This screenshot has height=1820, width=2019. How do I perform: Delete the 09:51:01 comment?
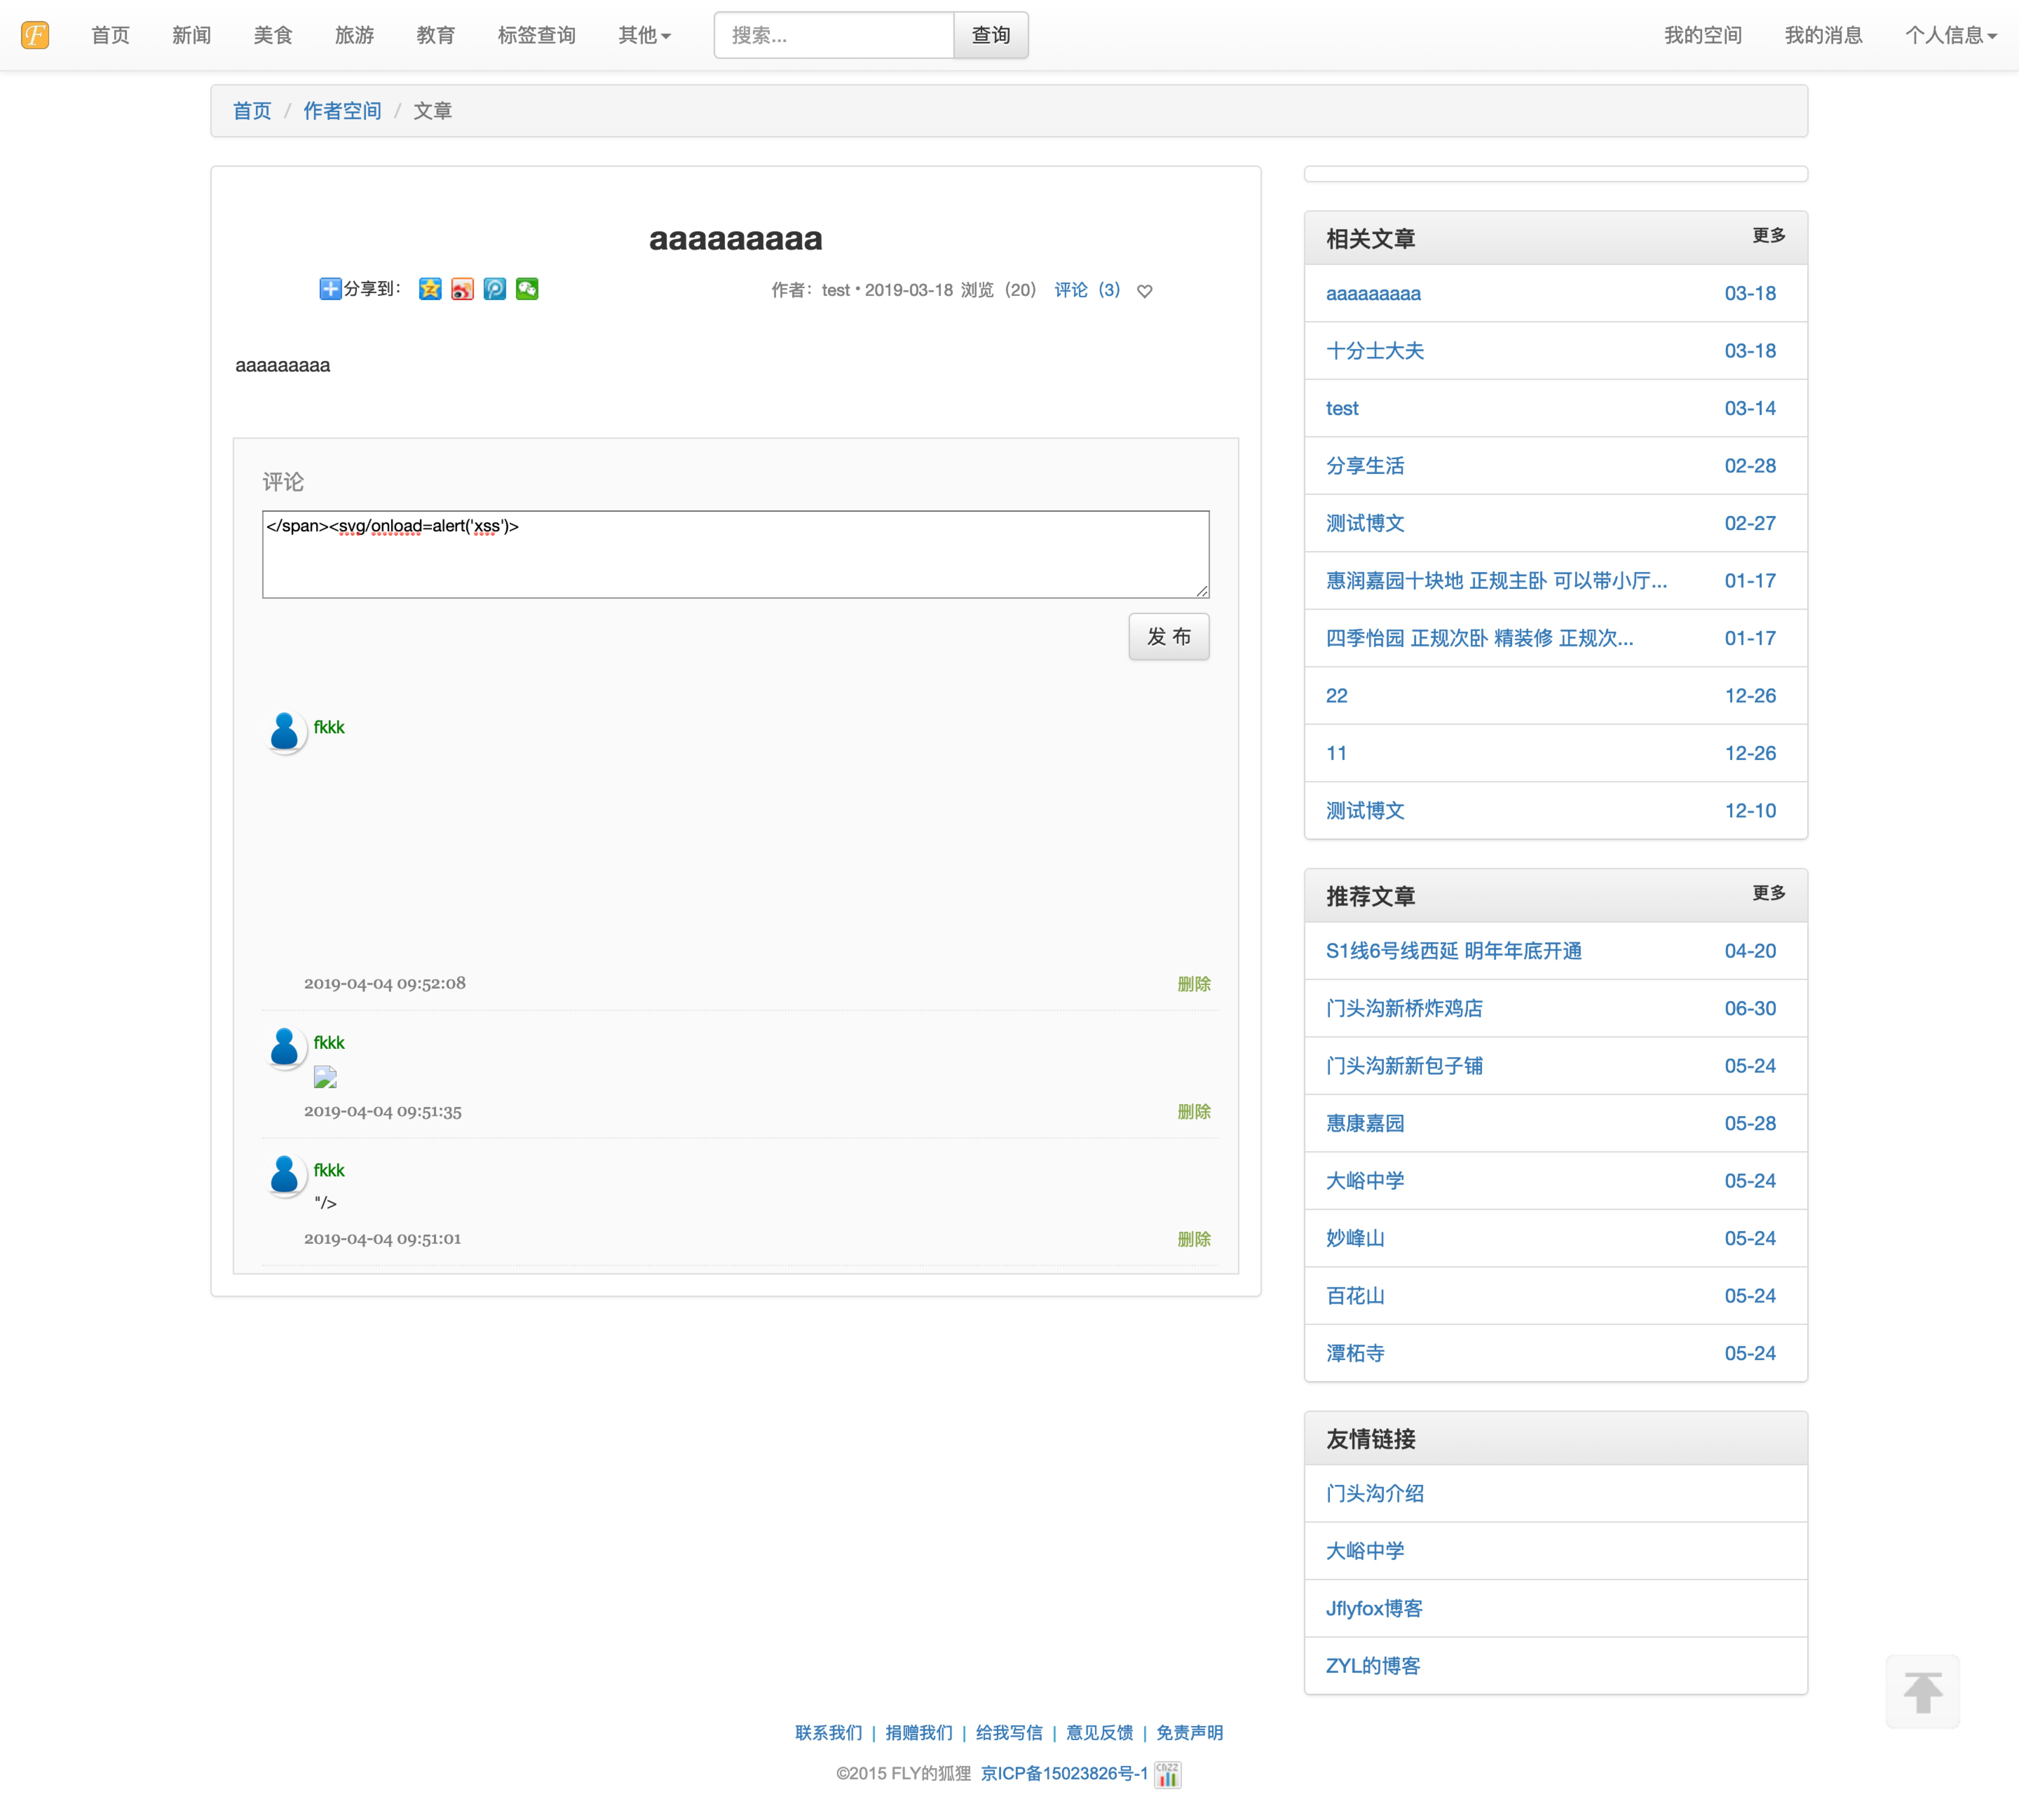1194,1239
